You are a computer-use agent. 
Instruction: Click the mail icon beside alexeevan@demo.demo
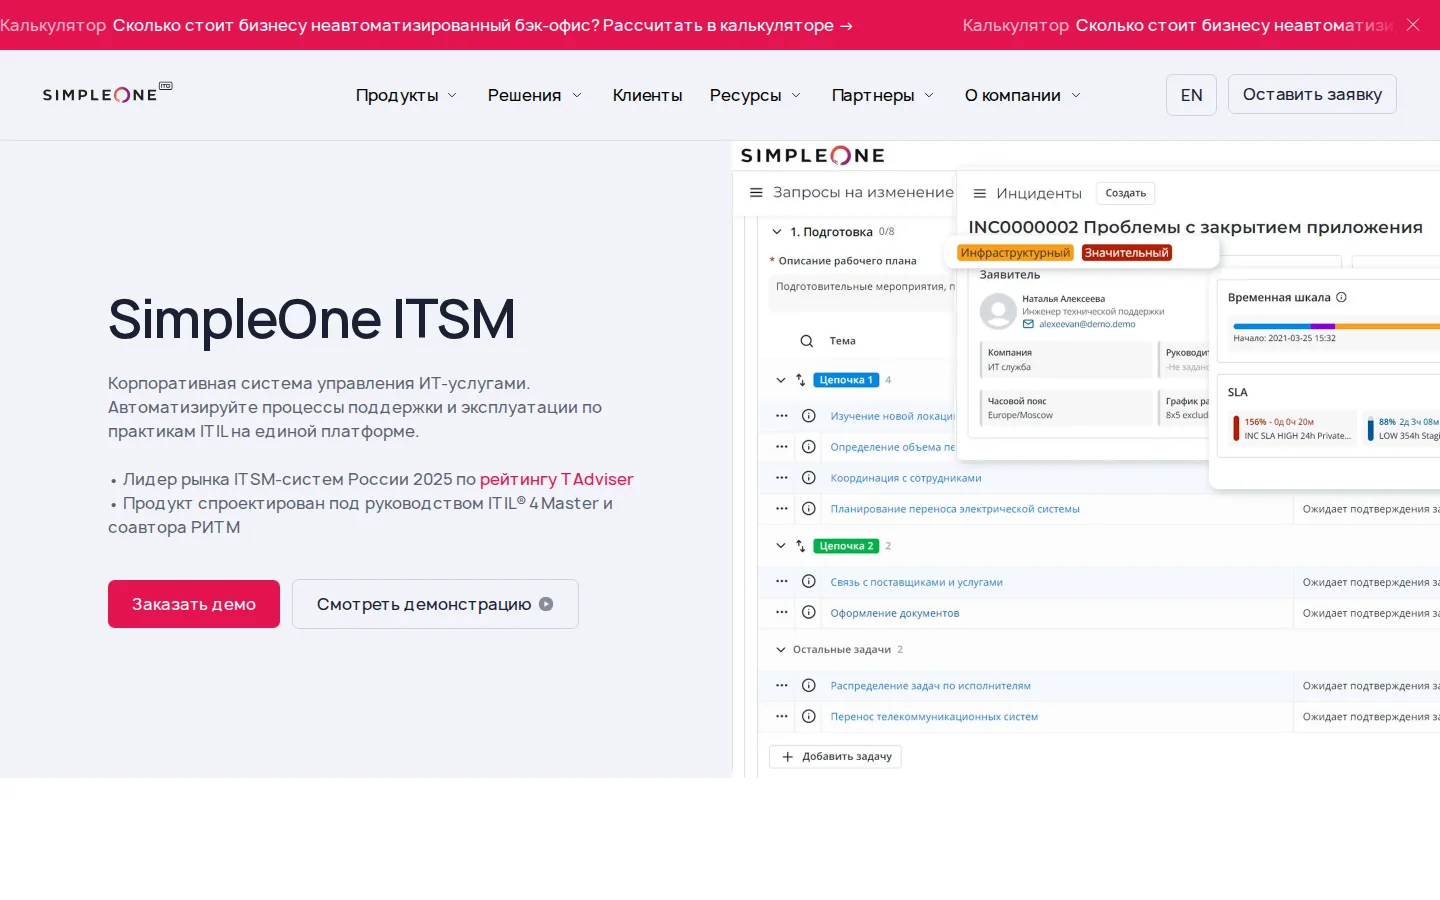[x=1028, y=324]
